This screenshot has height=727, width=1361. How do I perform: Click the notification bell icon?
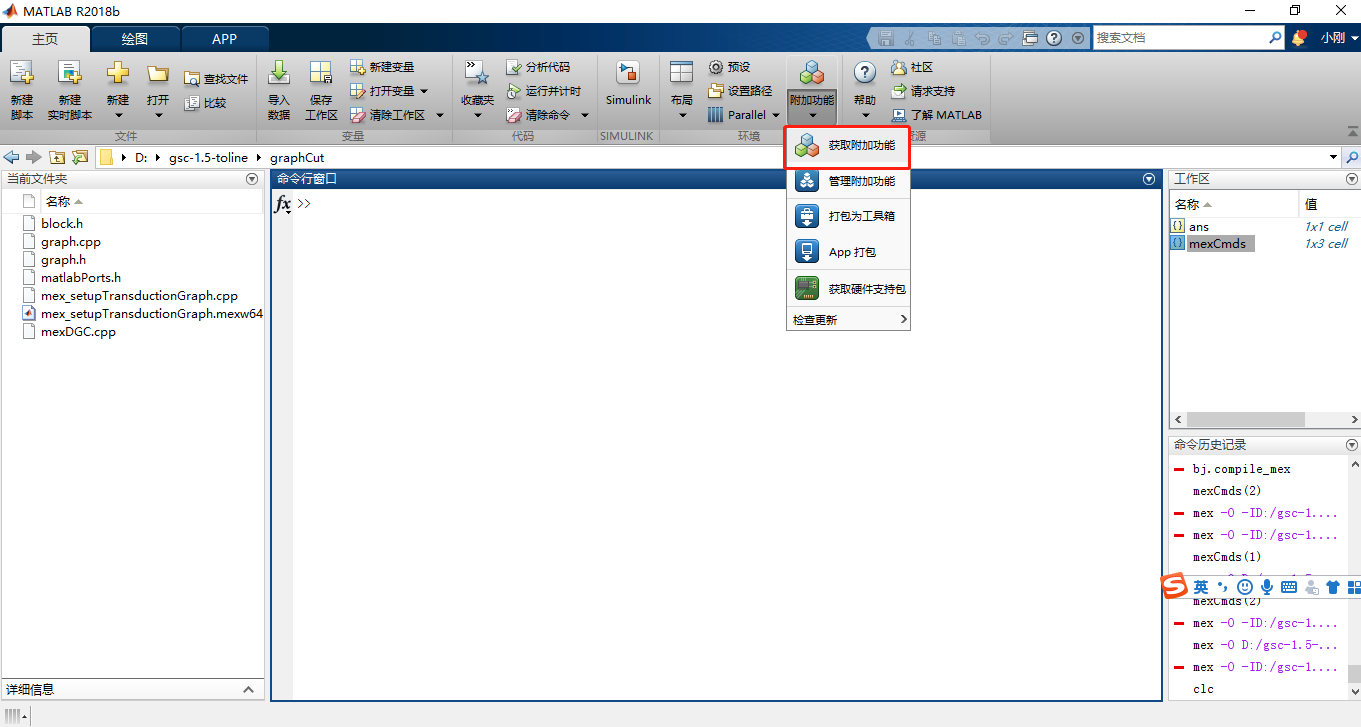point(1299,38)
